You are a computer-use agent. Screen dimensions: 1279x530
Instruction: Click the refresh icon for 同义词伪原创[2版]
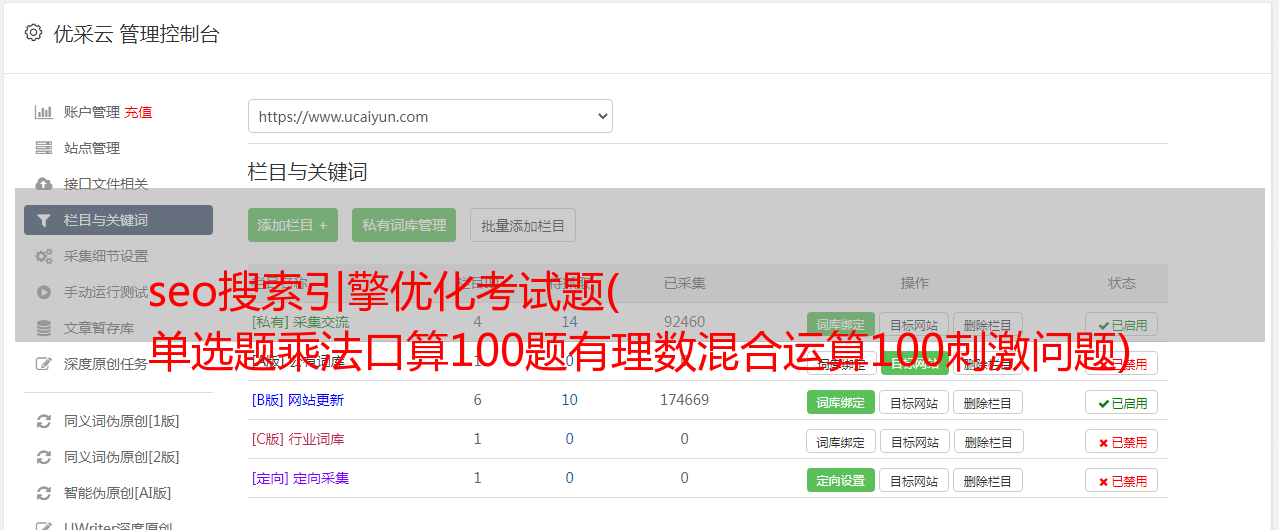44,457
